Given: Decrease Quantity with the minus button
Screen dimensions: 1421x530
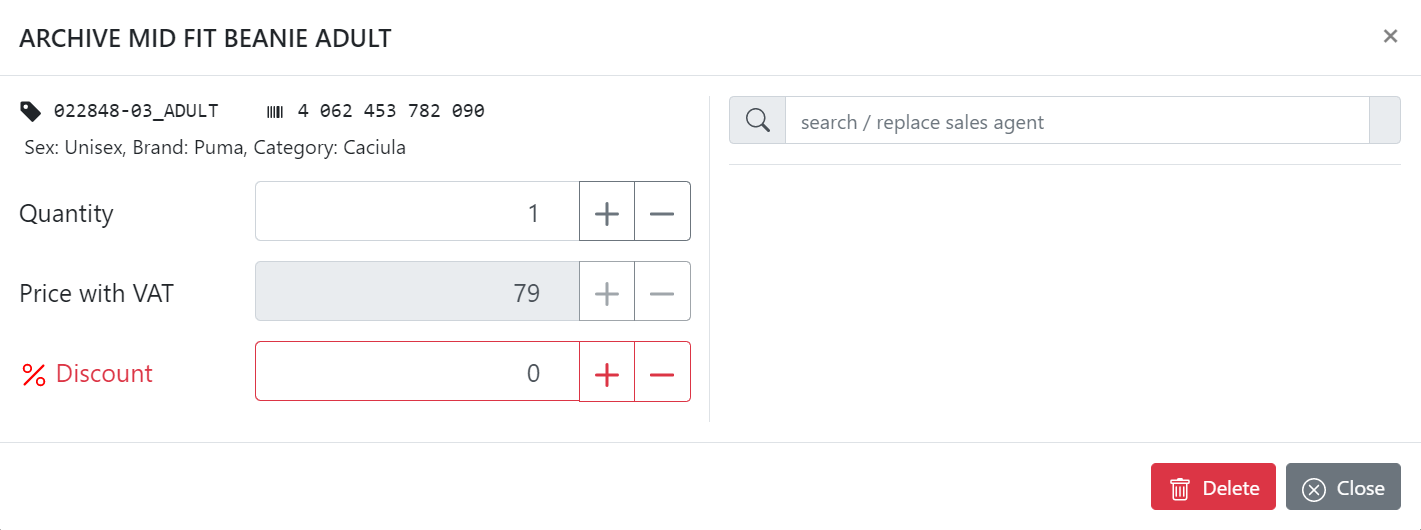Looking at the screenshot, I should pyautogui.click(x=663, y=211).
